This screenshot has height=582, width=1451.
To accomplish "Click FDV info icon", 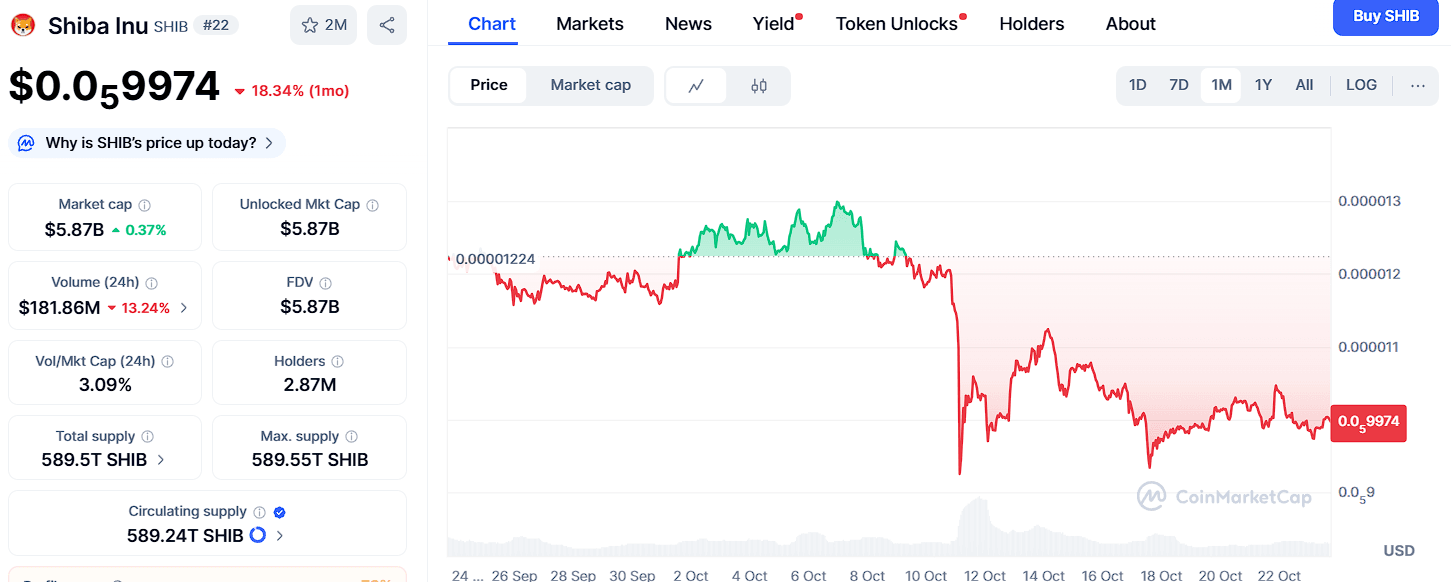I will (x=326, y=284).
